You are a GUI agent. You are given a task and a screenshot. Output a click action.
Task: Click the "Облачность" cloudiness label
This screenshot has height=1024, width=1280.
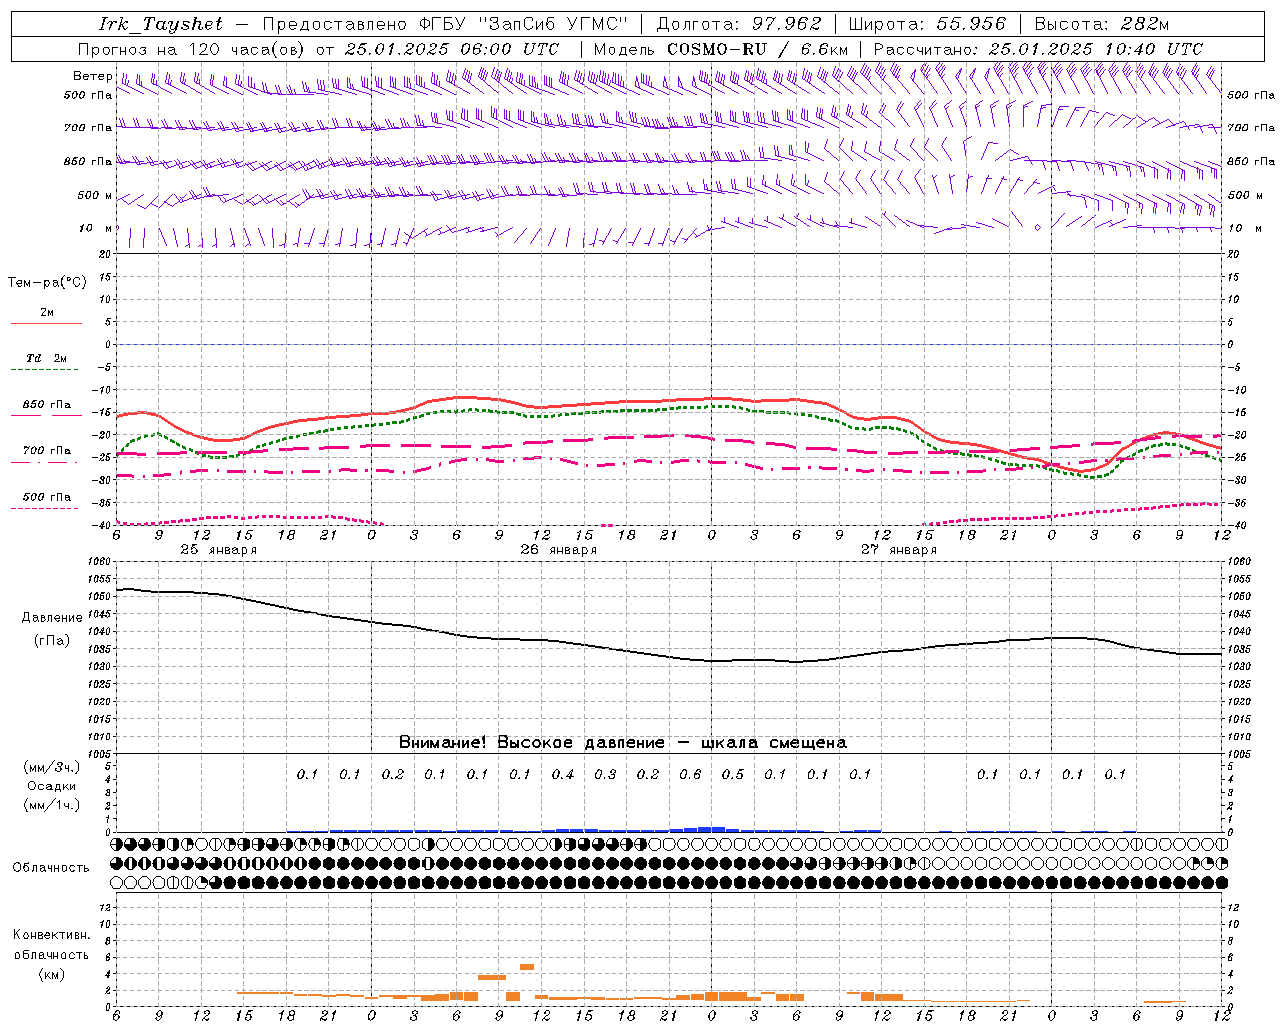(x=51, y=868)
